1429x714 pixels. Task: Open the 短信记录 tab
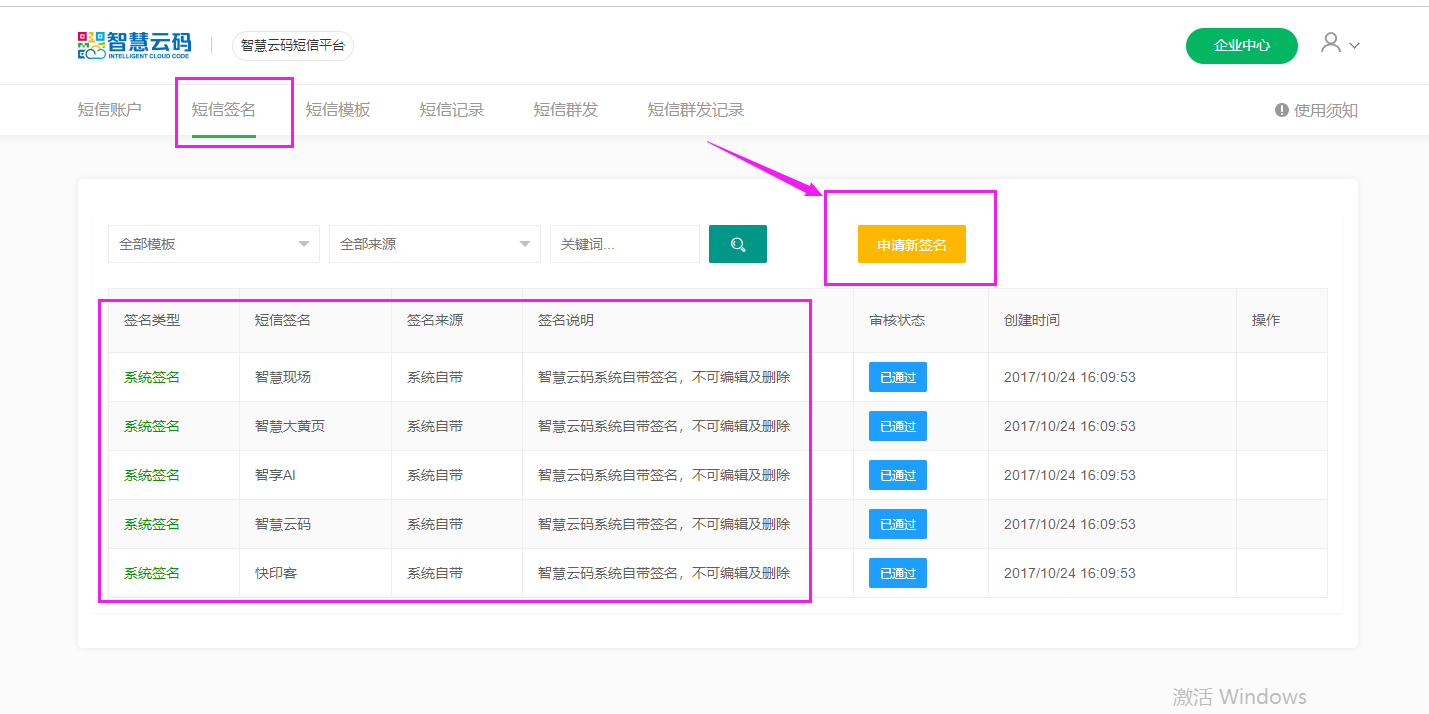coord(451,110)
